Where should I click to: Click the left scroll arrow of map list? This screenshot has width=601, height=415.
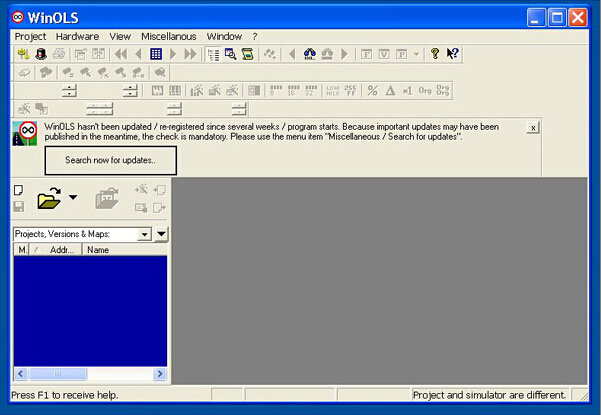pyautogui.click(x=21, y=374)
